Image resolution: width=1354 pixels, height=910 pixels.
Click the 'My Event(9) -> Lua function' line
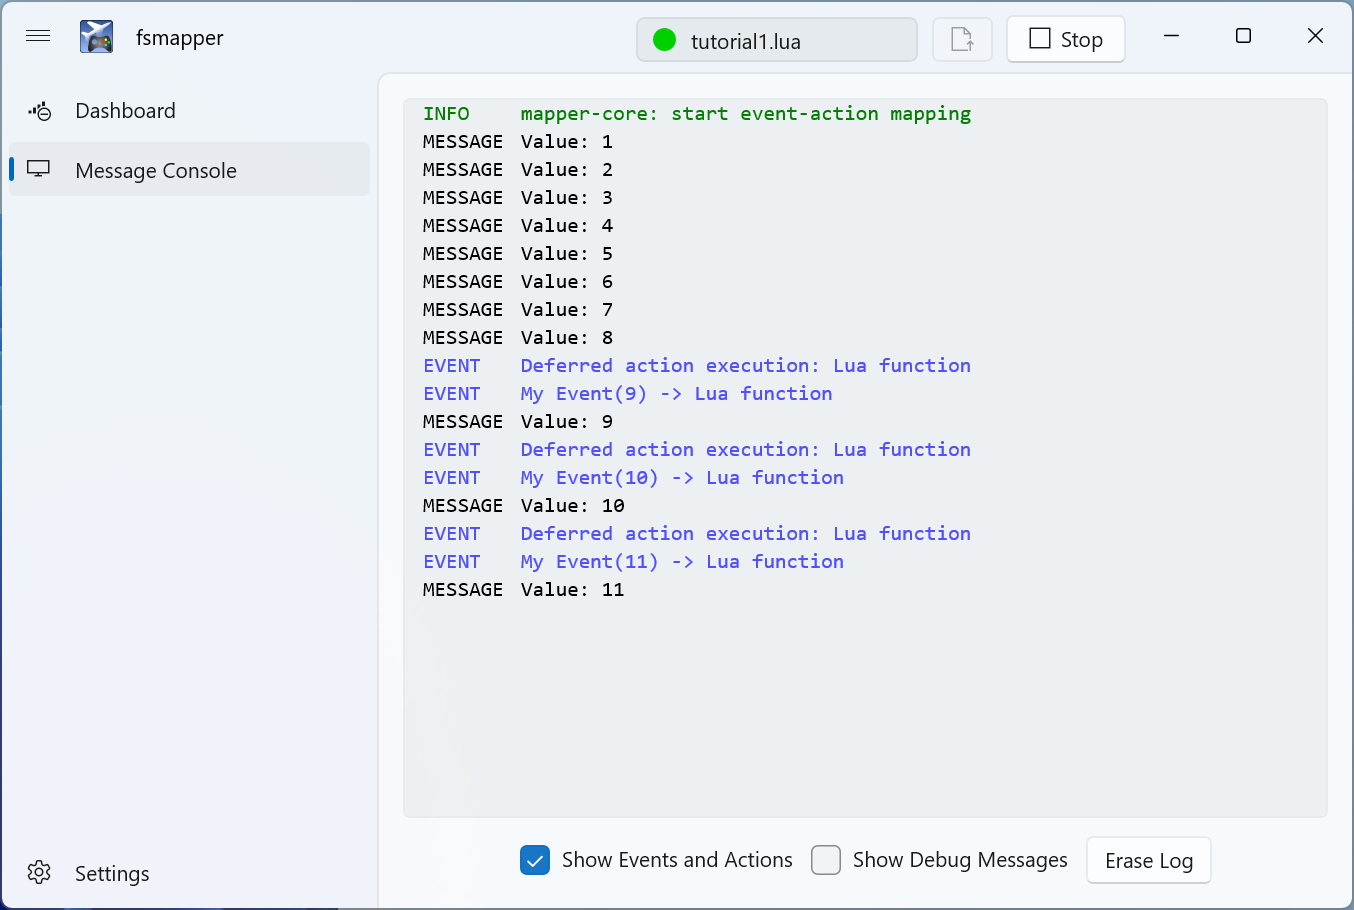point(628,394)
